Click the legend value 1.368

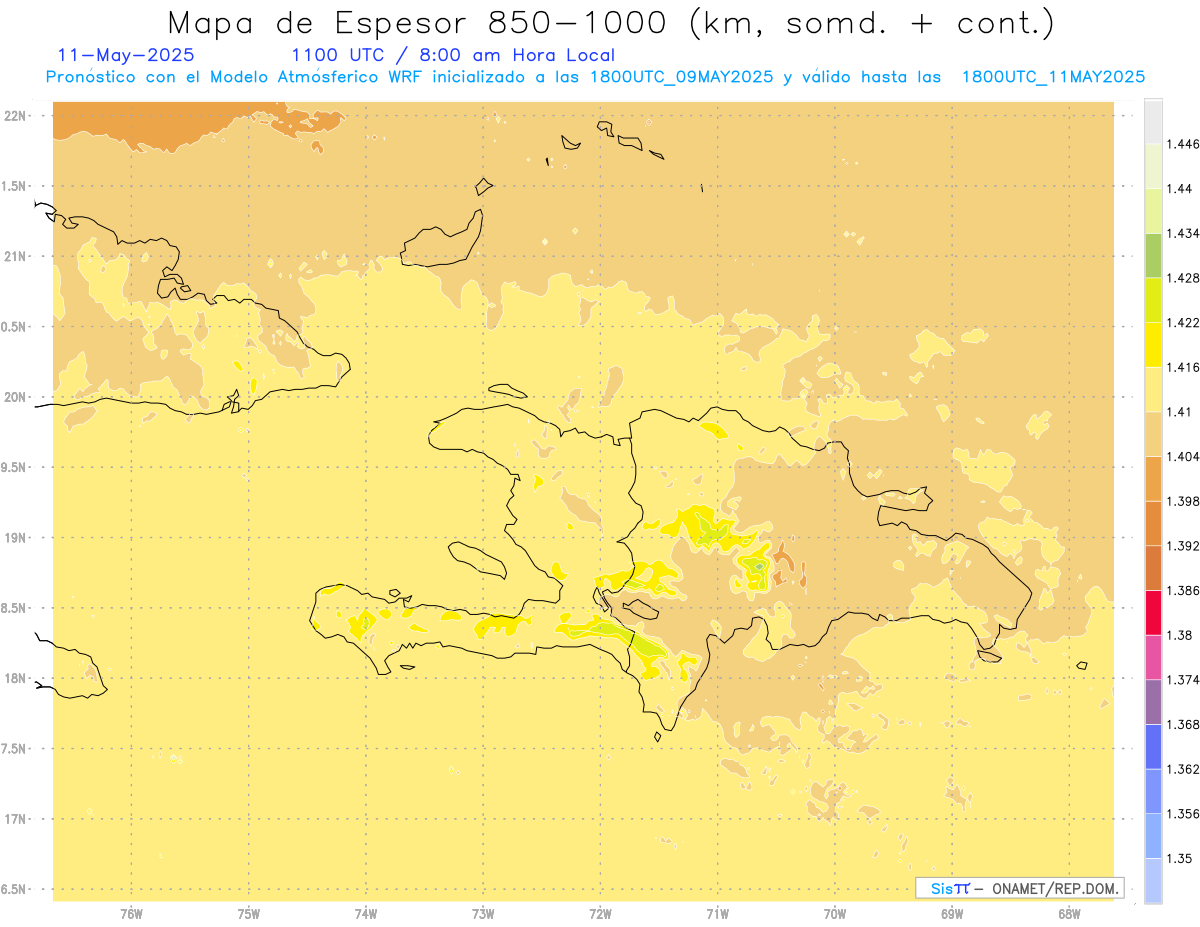click(x=1183, y=725)
